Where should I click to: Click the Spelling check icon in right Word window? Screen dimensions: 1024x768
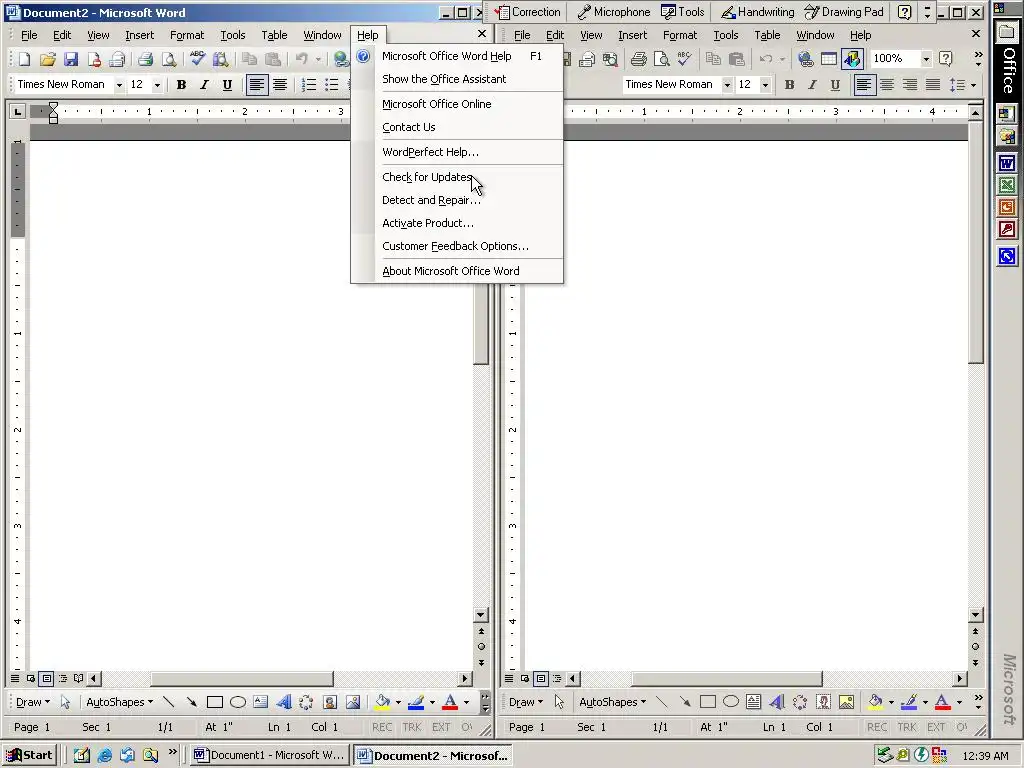pyautogui.click(x=684, y=59)
